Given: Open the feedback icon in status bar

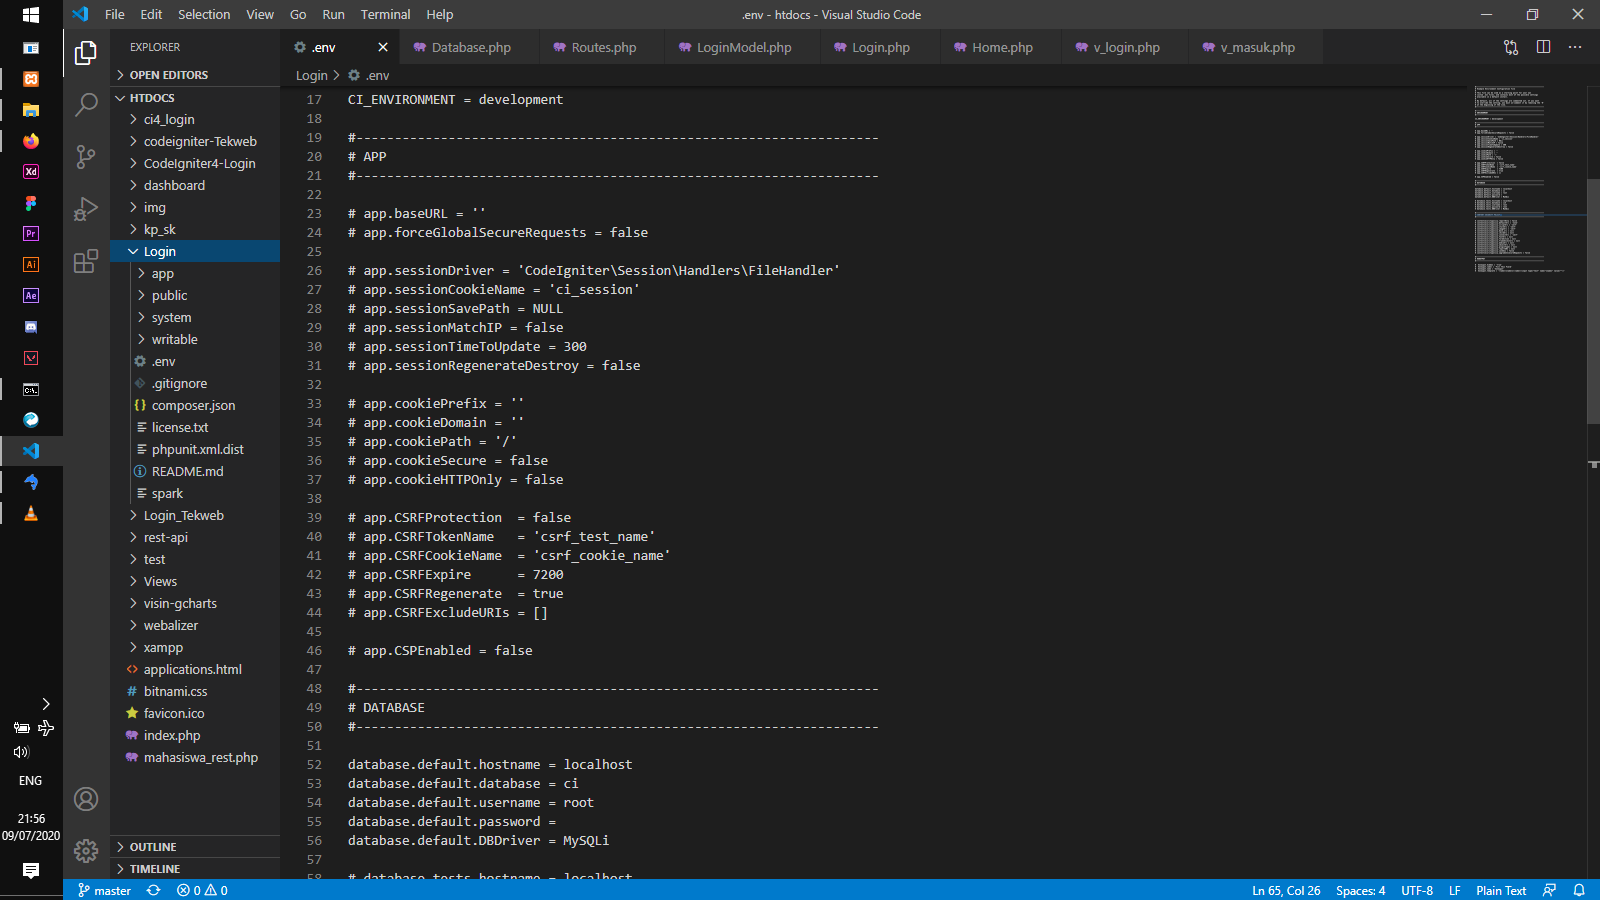Looking at the screenshot, I should click(x=1549, y=890).
